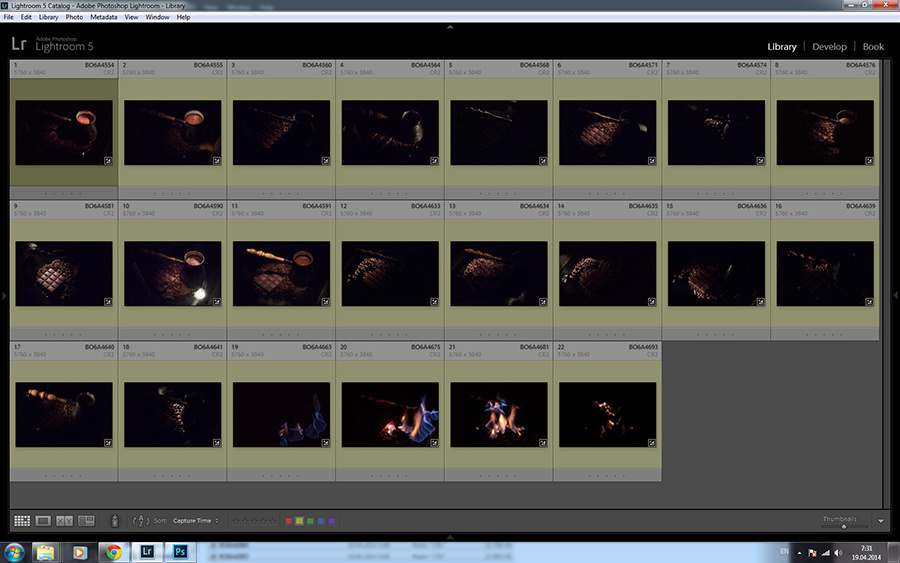Expand the hidden left panel via edge arrow
The image size is (900, 563).
4,295
